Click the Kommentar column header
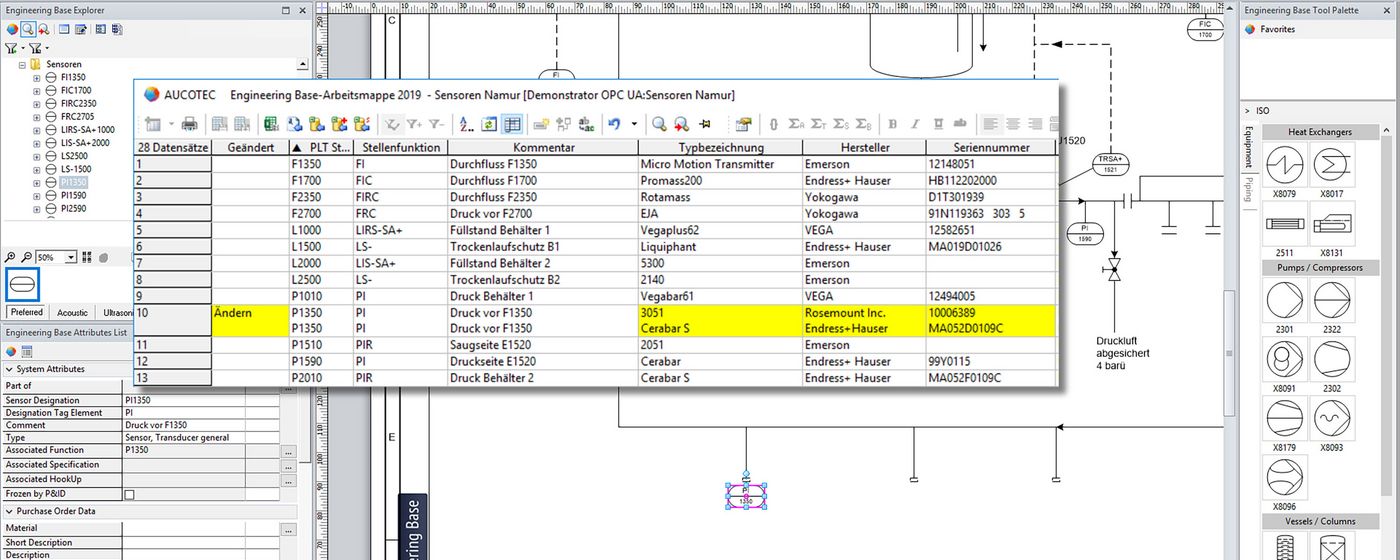1400x560 pixels. pos(542,147)
